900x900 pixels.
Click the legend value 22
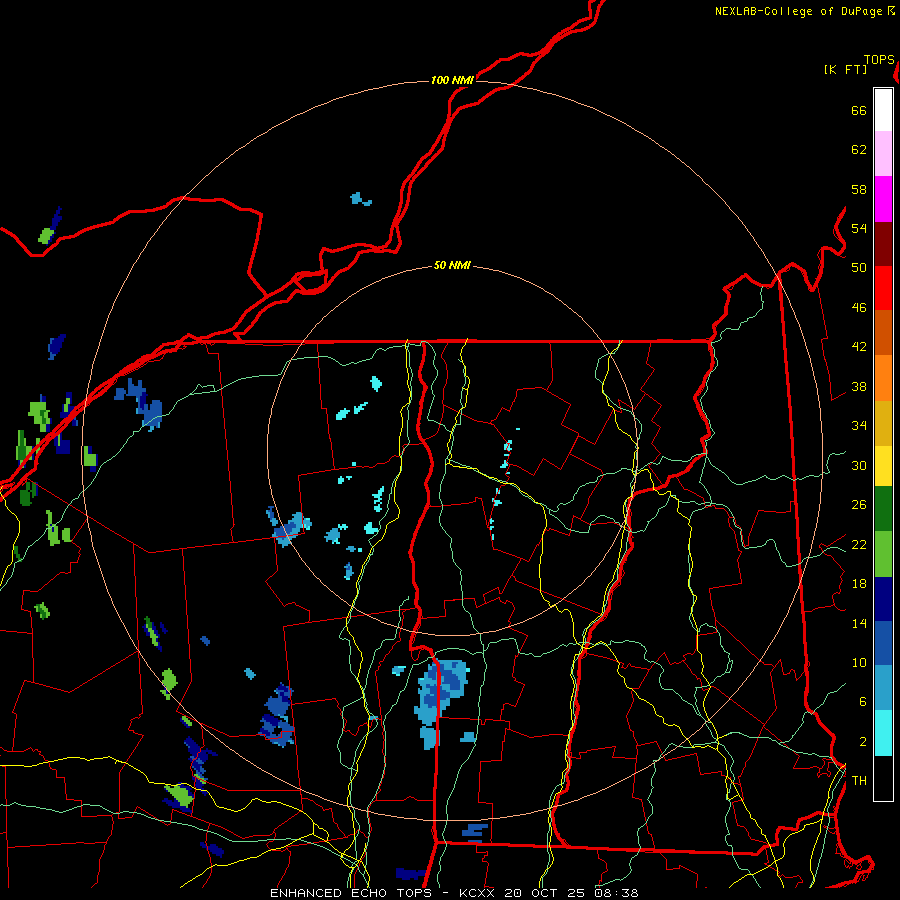[859, 545]
